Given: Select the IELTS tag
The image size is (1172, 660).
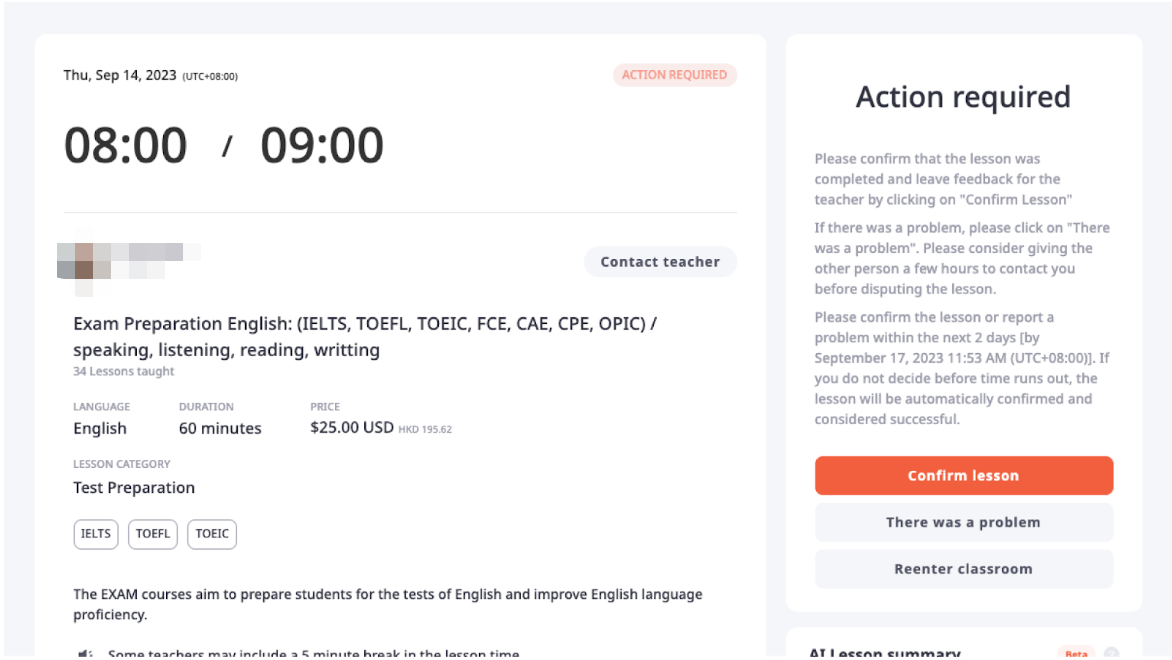Looking at the screenshot, I should click(x=96, y=534).
